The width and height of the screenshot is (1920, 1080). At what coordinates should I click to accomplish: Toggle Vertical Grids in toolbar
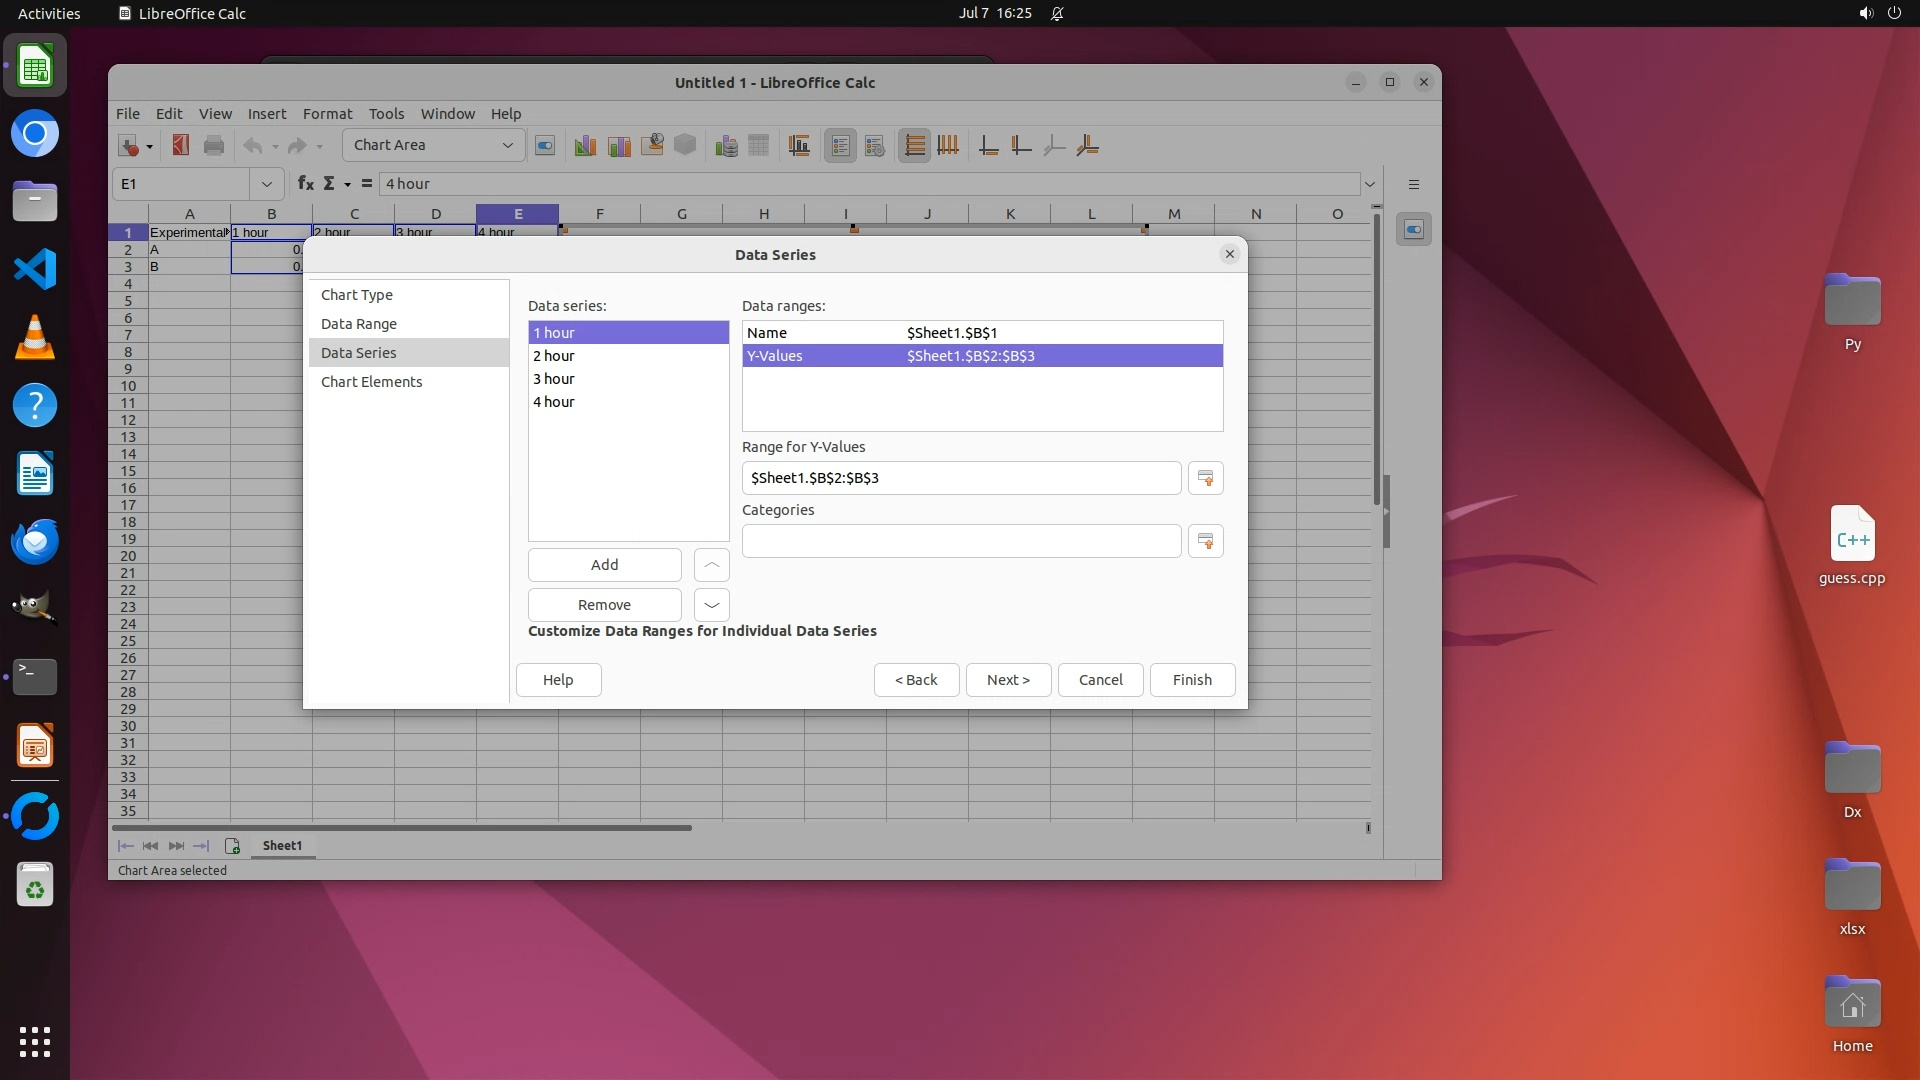tap(948, 146)
